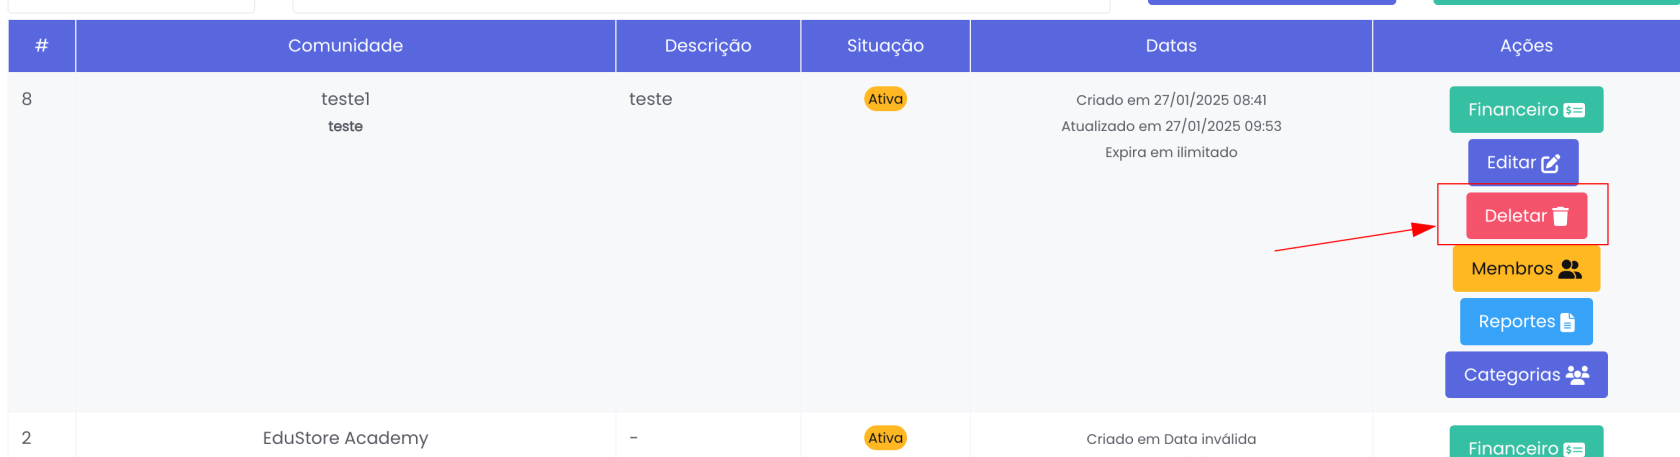Viewport: 1680px width, 457px height.
Task: Select the teste1 community name
Action: click(345, 99)
